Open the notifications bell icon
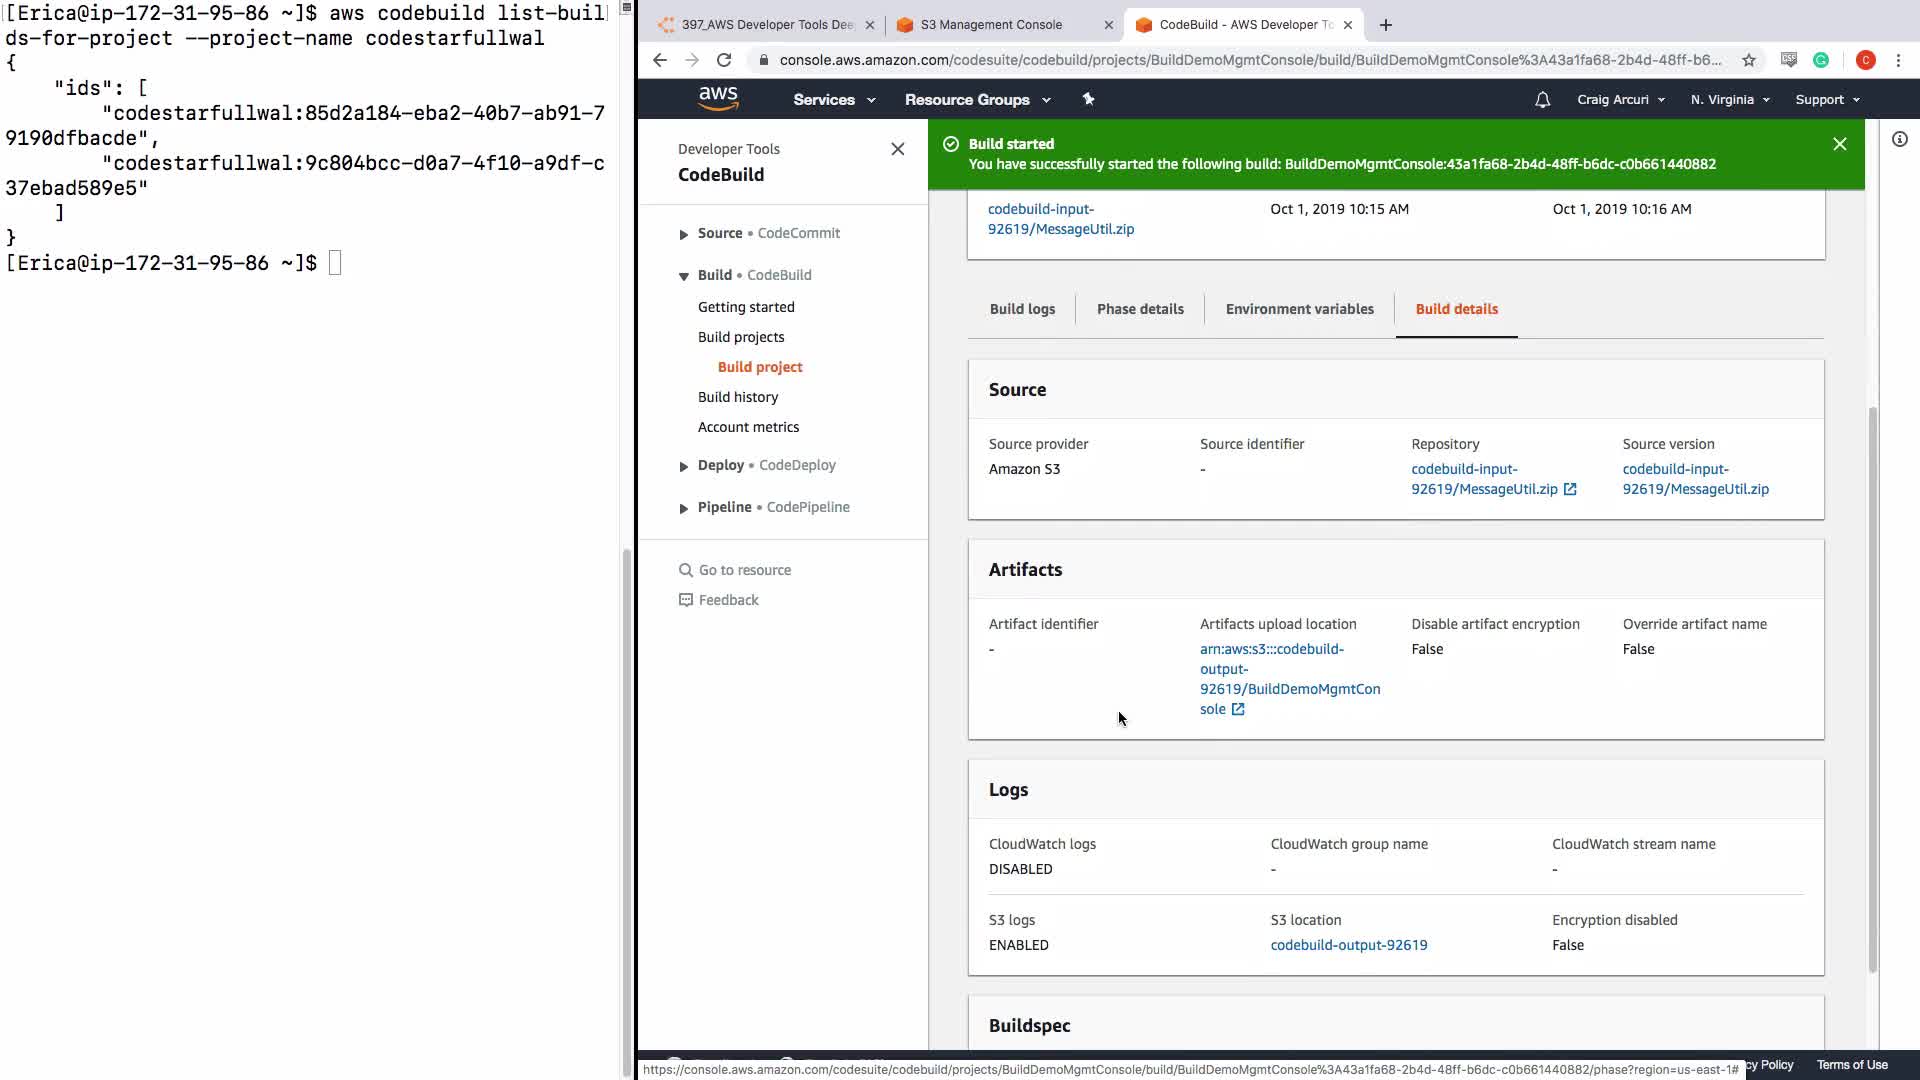 click(x=1542, y=99)
